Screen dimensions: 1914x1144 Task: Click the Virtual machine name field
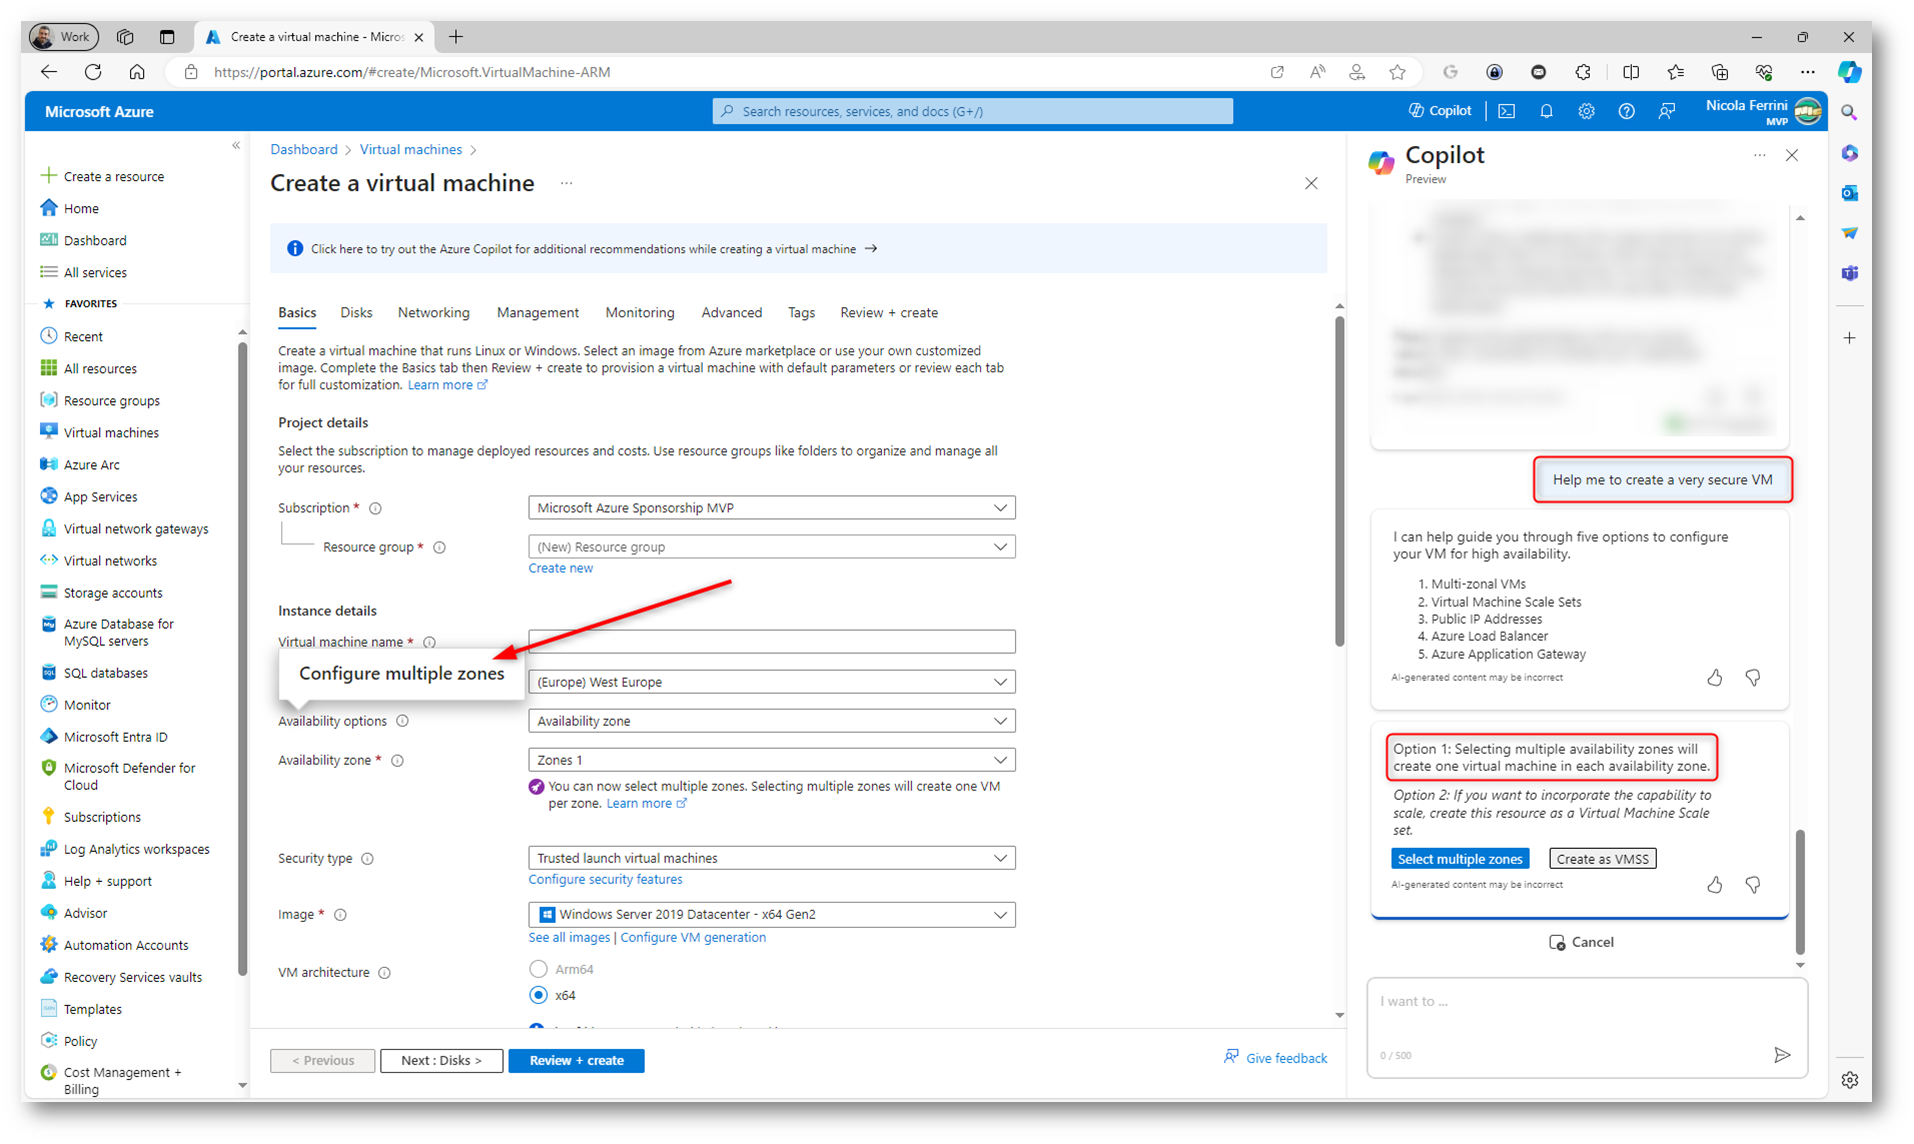pos(771,642)
